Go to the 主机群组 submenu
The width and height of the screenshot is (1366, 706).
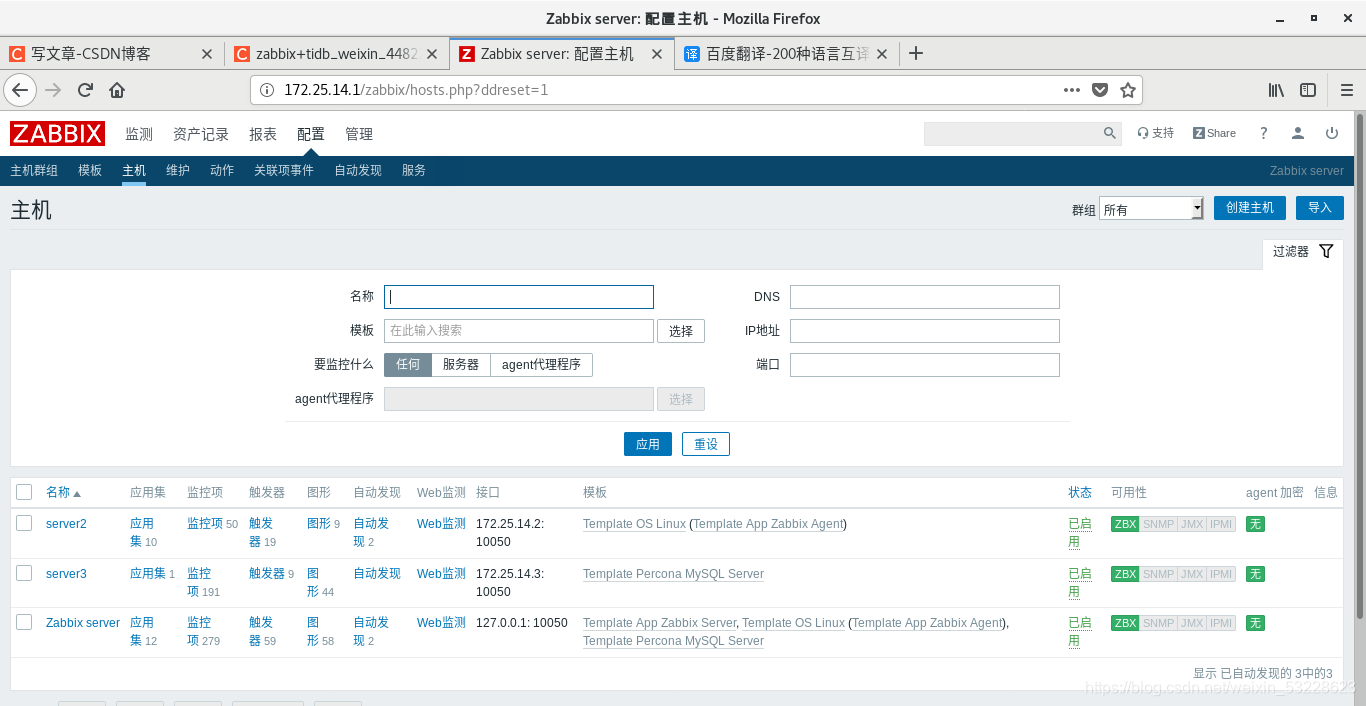coord(34,171)
